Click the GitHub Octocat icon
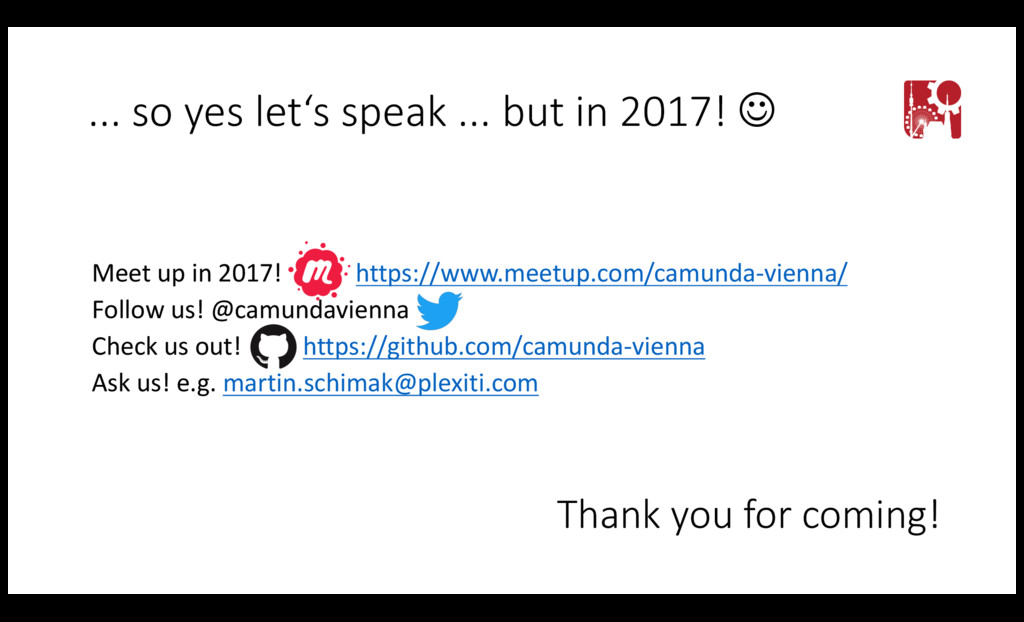 273,346
